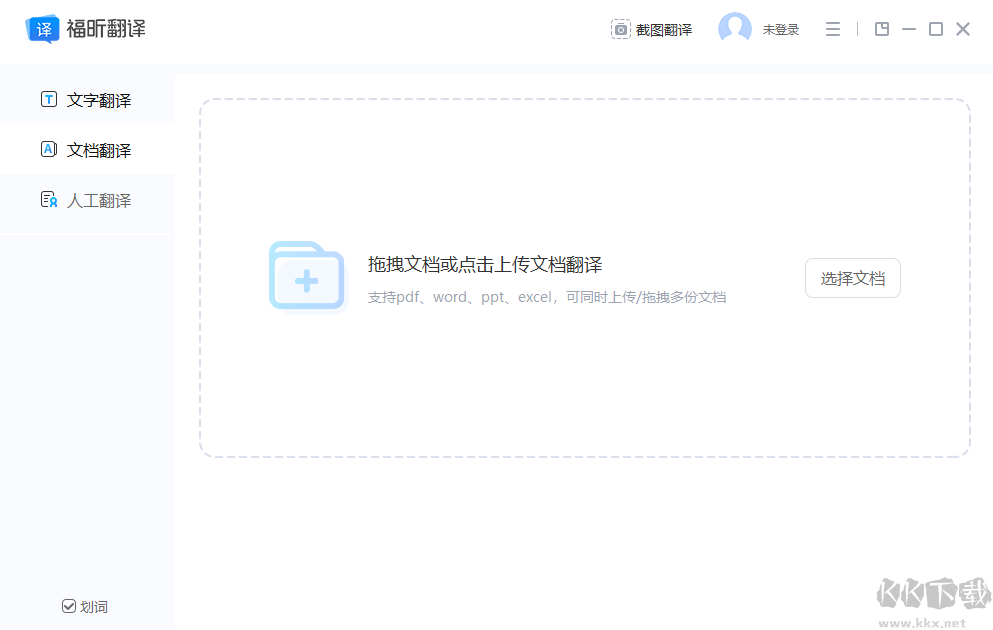Click the 截图翻译 toolbar item
Screen dimensions: 993x630
pyautogui.click(x=662, y=29)
